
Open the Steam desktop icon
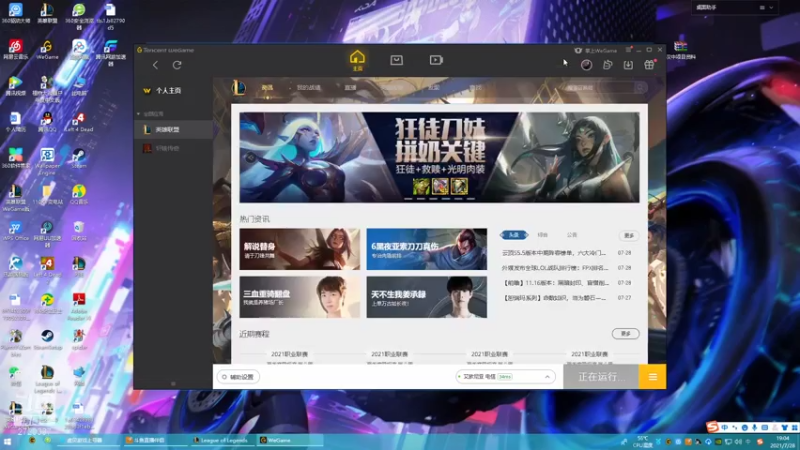79,158
